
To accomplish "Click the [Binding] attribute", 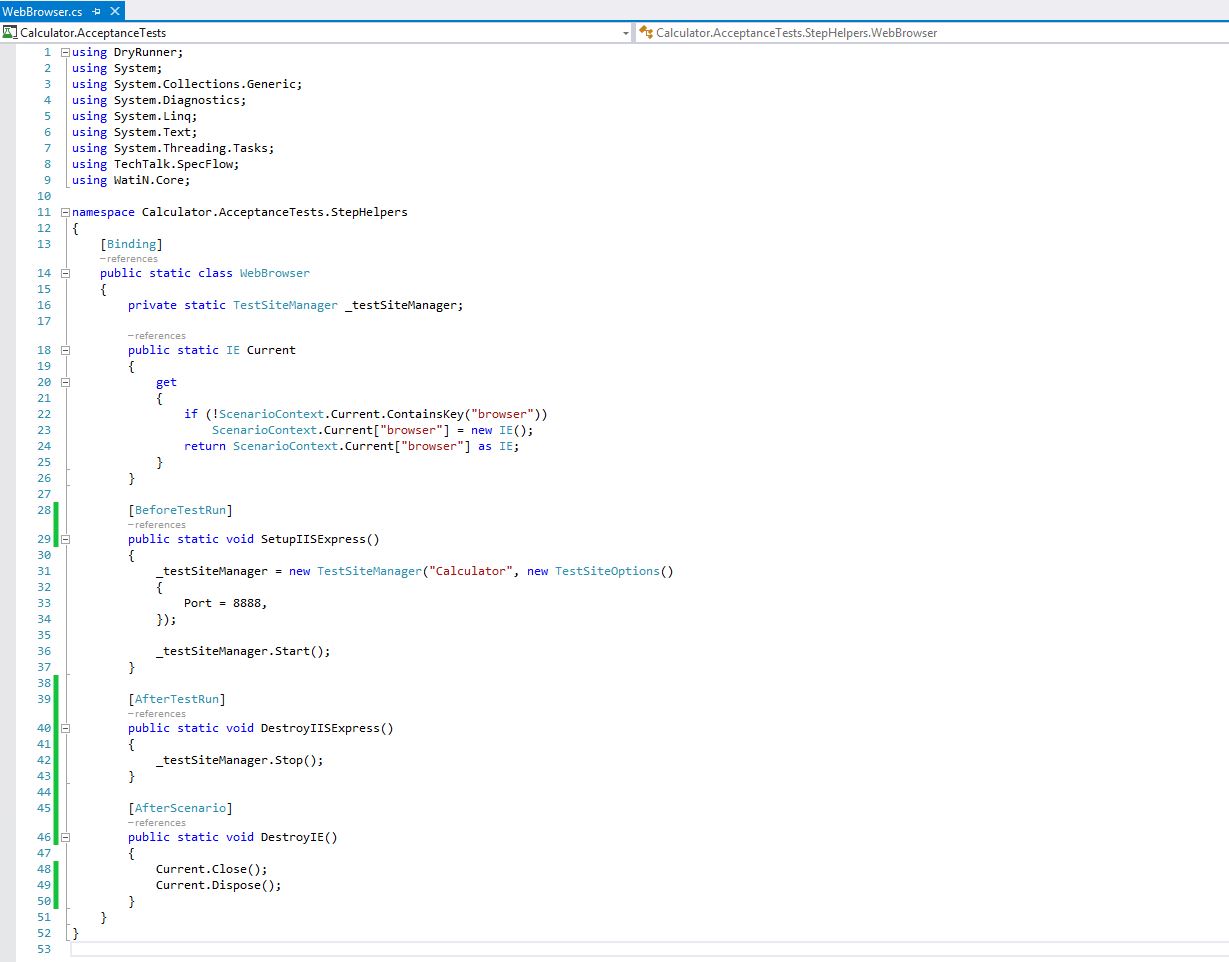I will click(131, 244).
